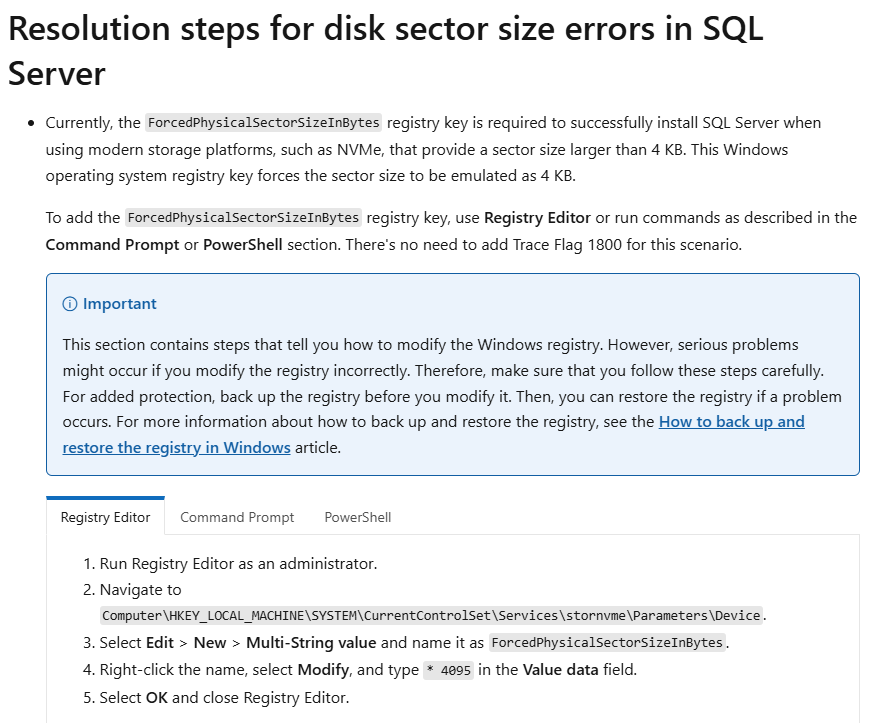Click the bulleted list marker next to the first paragraph
Viewport: 895px width, 723px height.
[30, 122]
